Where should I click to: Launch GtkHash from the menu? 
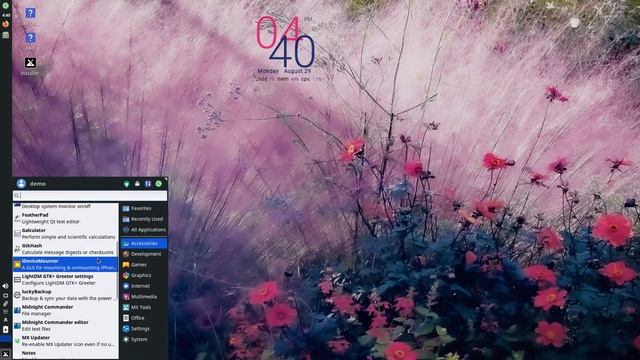pyautogui.click(x=65, y=249)
